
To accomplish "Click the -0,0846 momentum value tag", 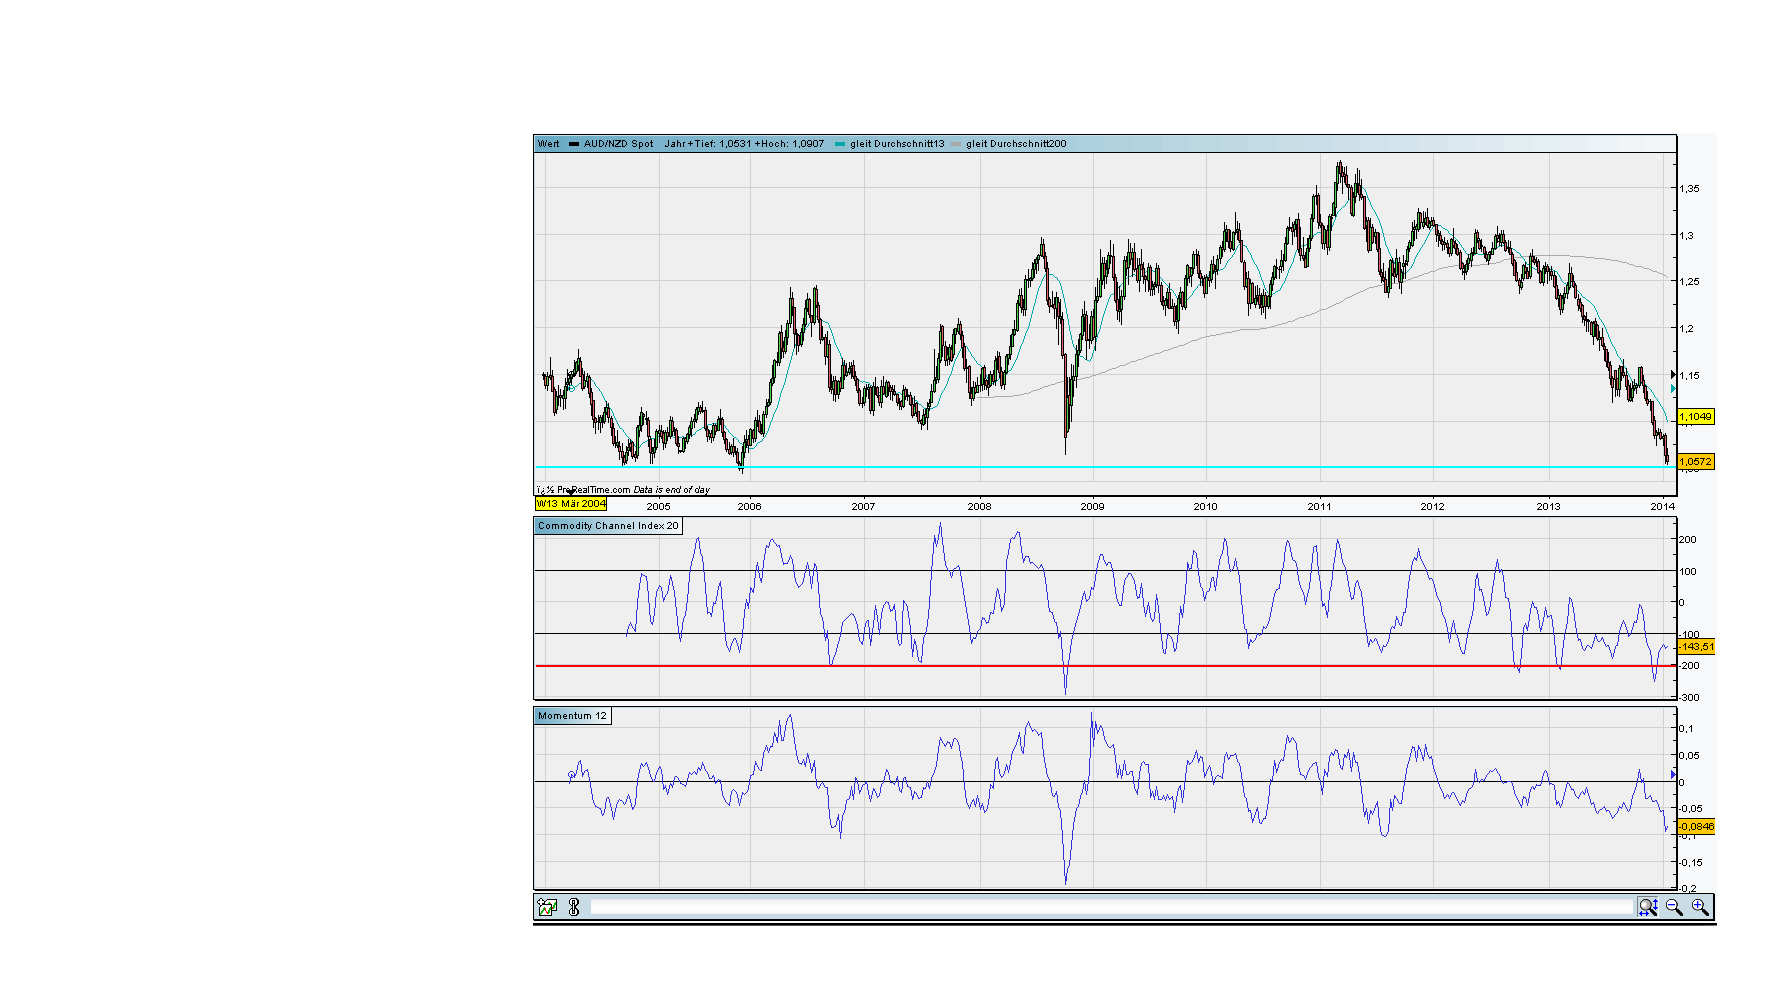I will 1696,827.
